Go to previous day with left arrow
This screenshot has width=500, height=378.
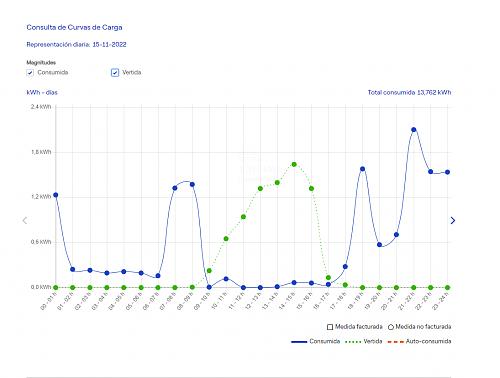[25, 221]
